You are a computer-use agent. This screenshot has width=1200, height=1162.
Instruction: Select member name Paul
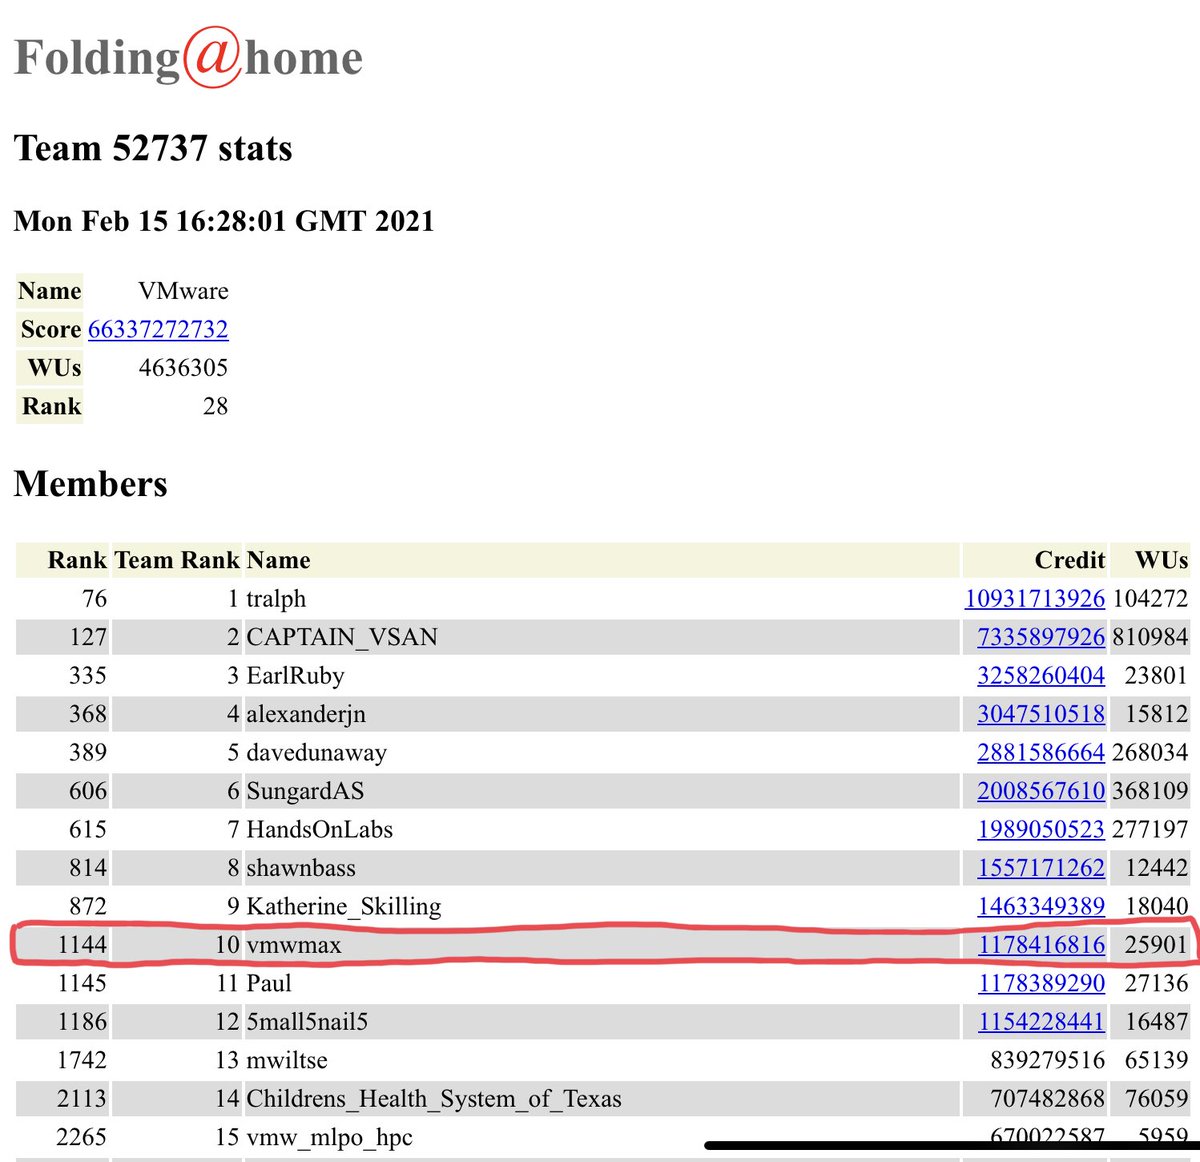point(269,983)
